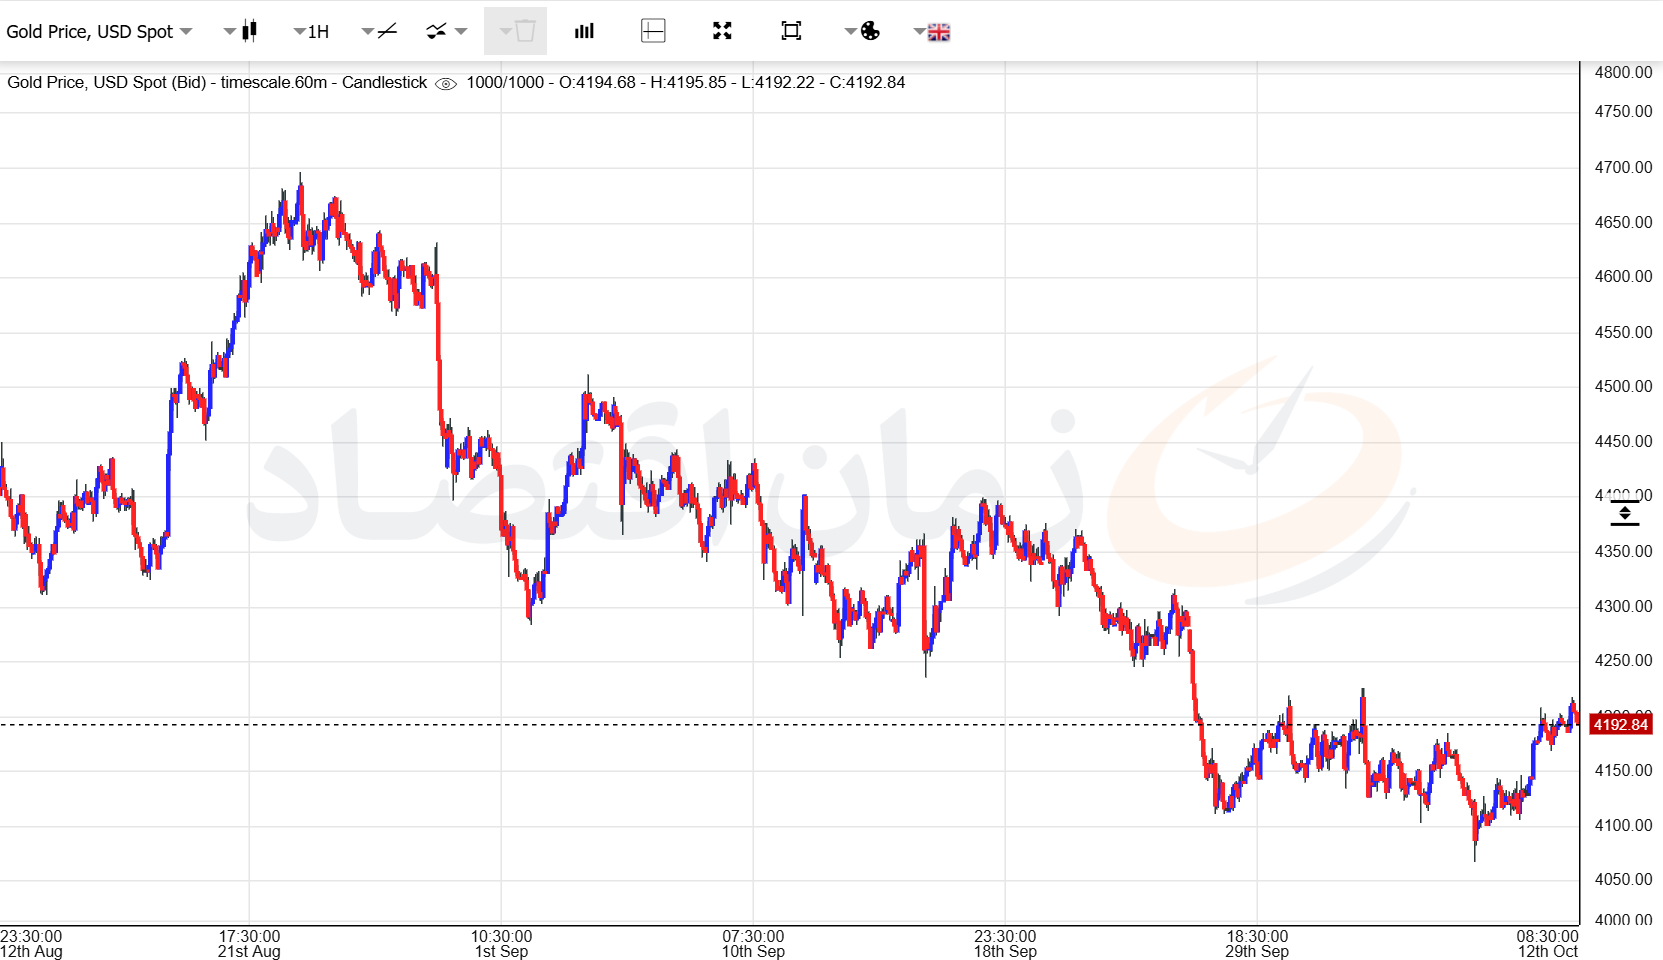The image size is (1663, 960).
Task: Open the color palette theme menu
Action: [x=862, y=32]
